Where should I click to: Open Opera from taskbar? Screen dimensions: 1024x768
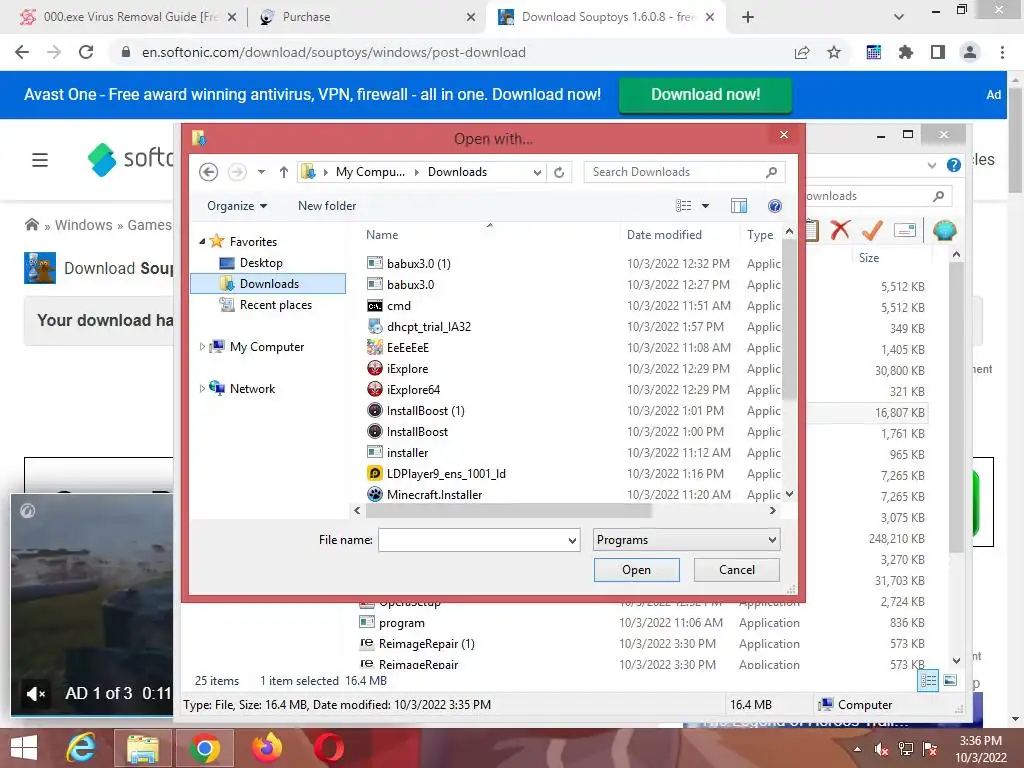pyautogui.click(x=328, y=748)
